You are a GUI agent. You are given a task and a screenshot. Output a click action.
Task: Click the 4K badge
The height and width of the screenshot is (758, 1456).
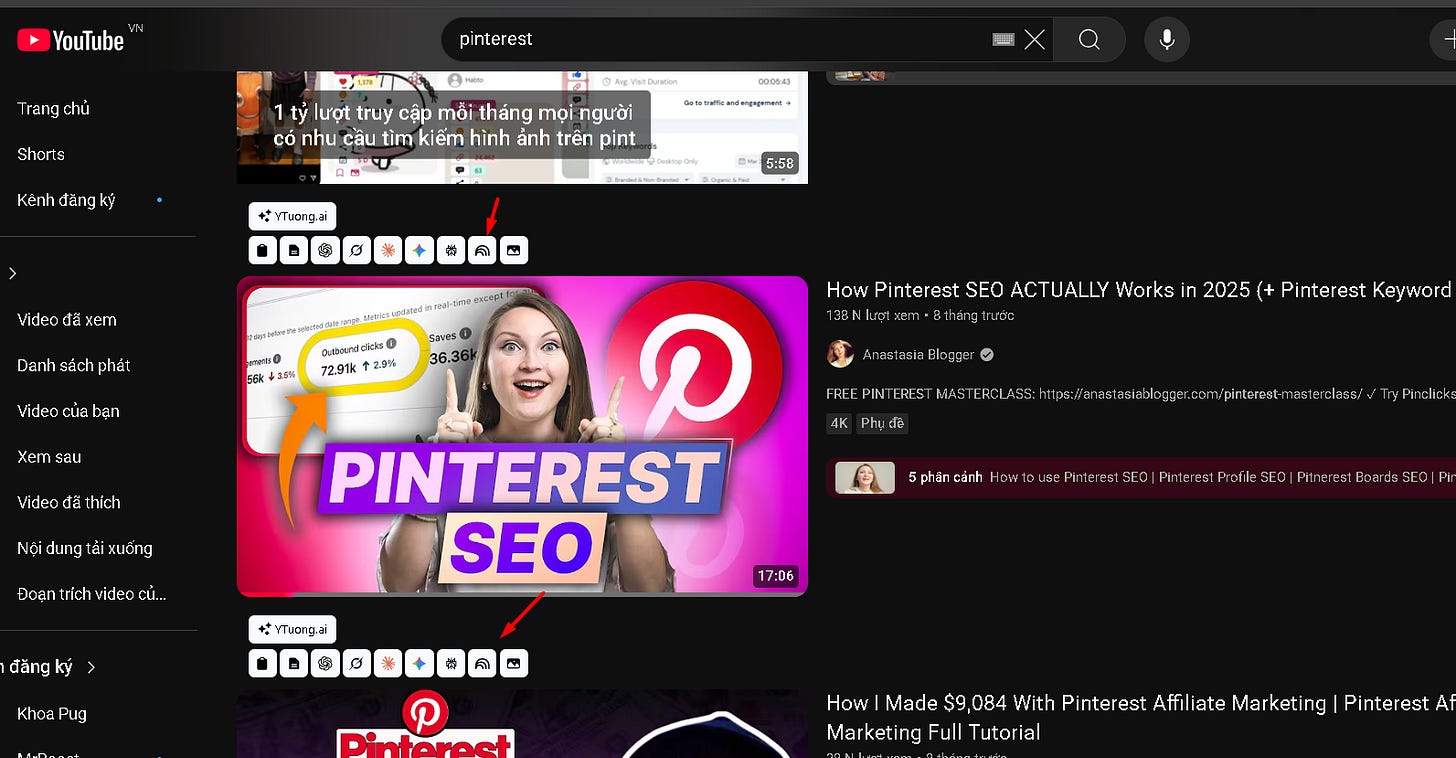(839, 423)
